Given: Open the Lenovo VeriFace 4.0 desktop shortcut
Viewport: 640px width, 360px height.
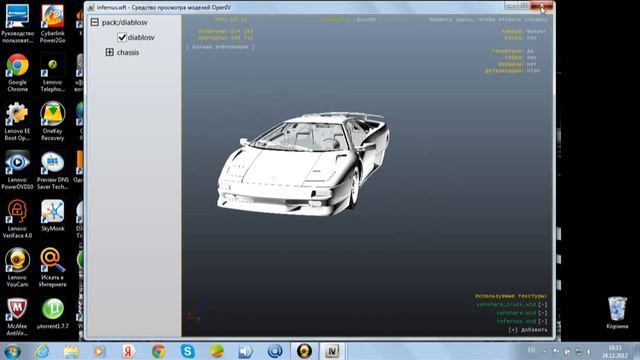Looking at the screenshot, I should (x=18, y=219).
